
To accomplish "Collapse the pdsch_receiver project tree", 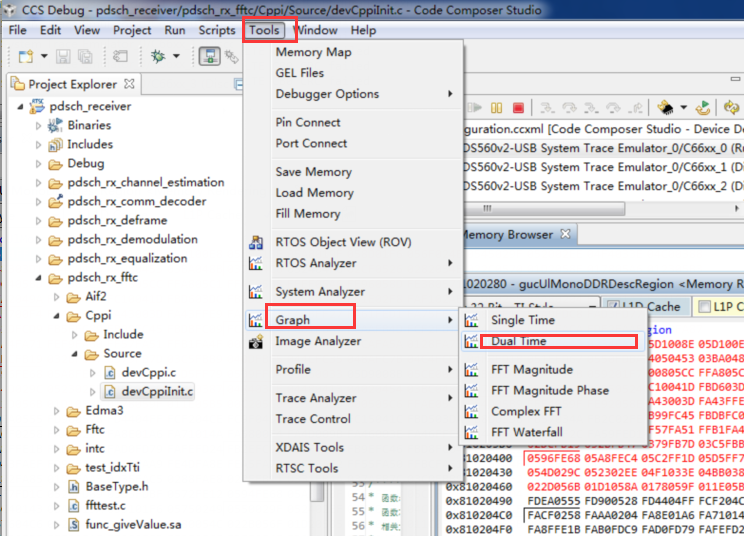I will click(x=20, y=107).
